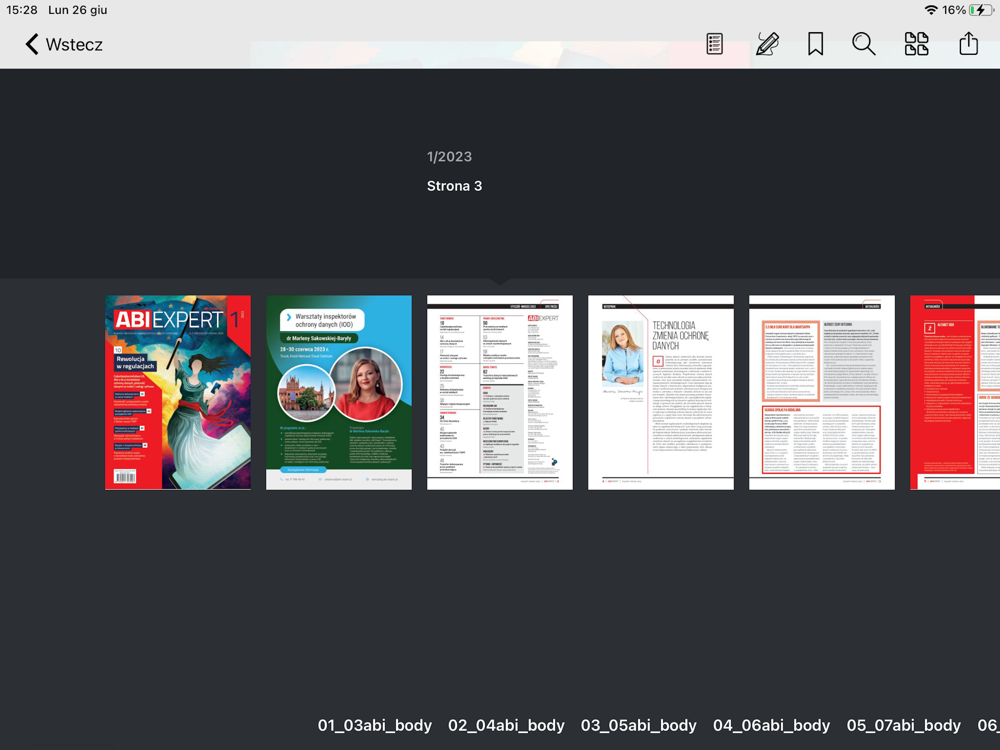Select the 01_03abi_body label
The height and width of the screenshot is (750, 1000).
375,725
